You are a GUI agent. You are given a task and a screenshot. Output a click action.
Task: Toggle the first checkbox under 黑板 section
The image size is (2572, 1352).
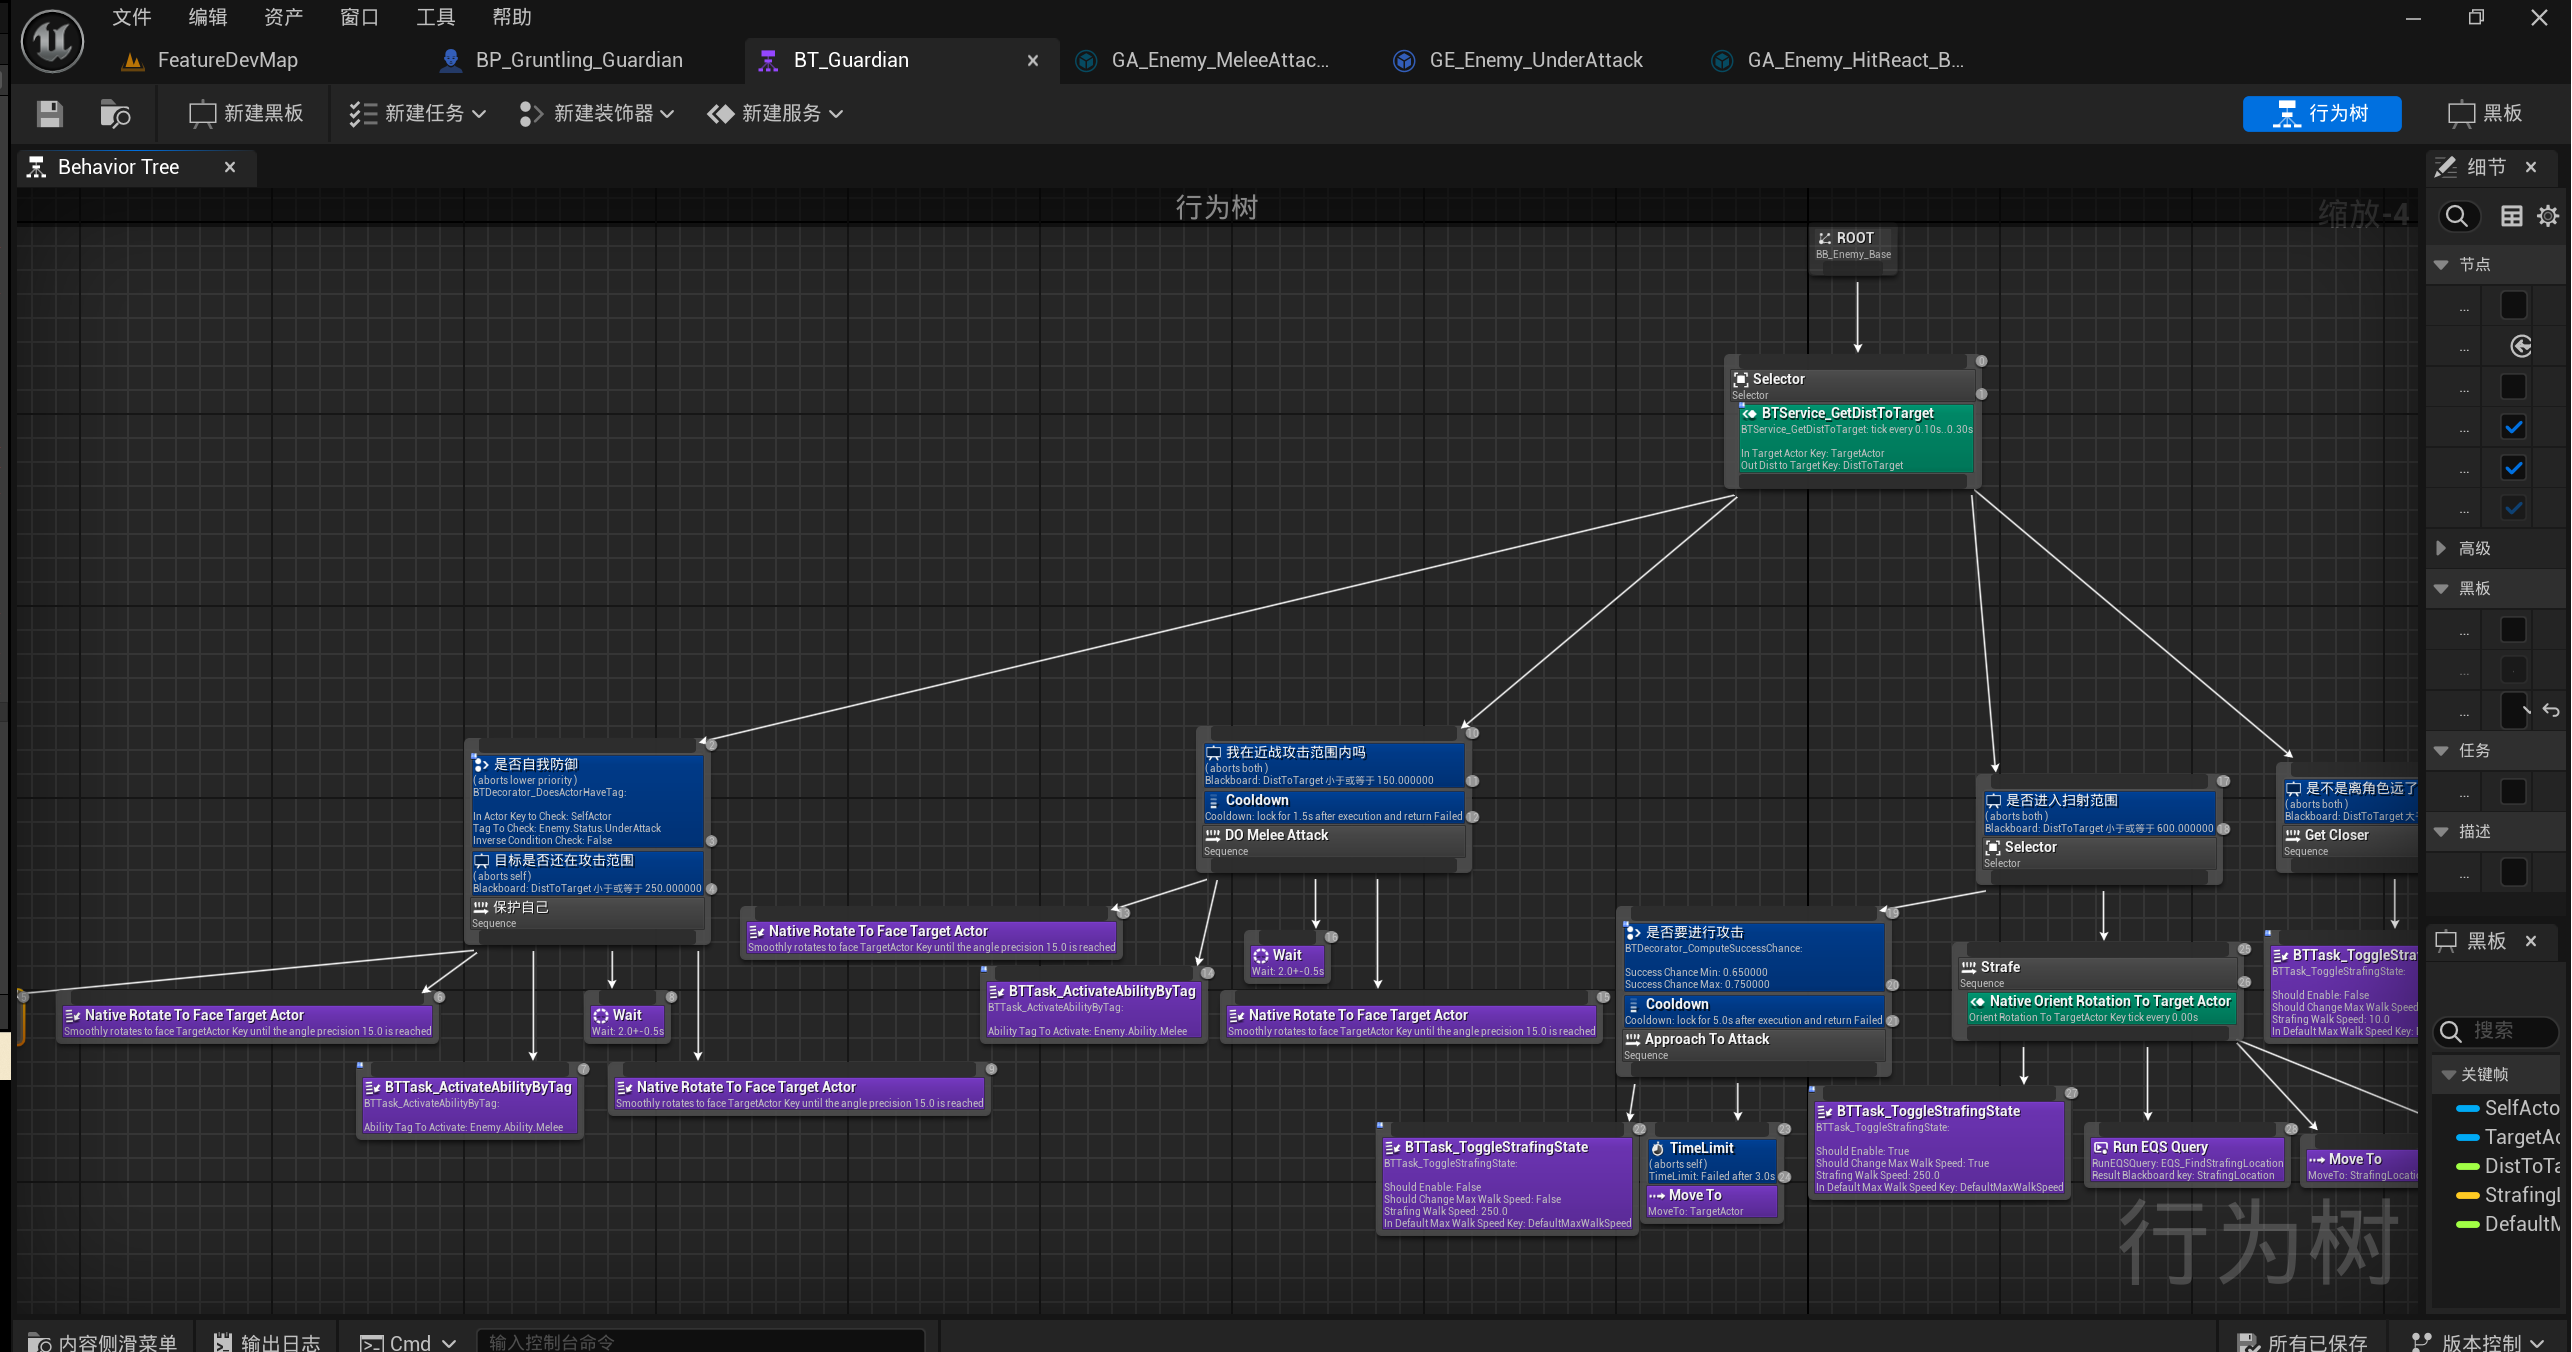click(2513, 630)
